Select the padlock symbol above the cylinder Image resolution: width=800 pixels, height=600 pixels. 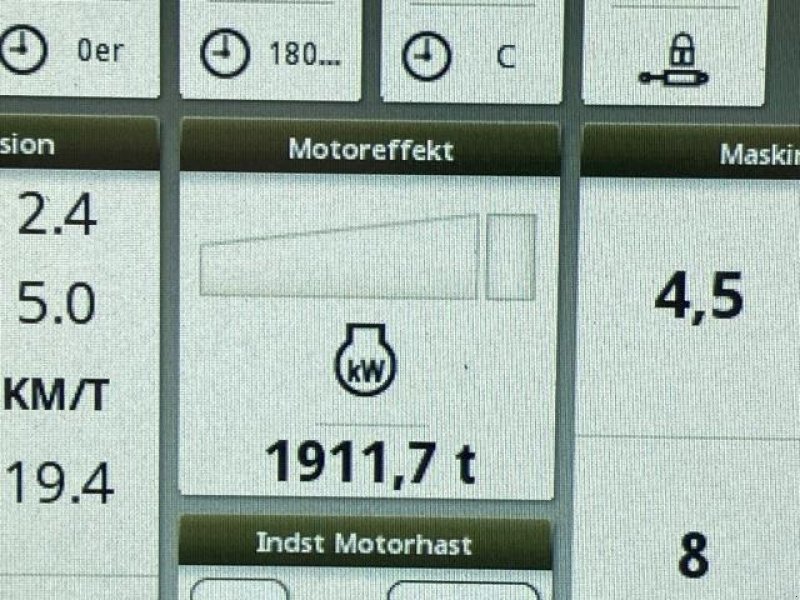point(681,49)
